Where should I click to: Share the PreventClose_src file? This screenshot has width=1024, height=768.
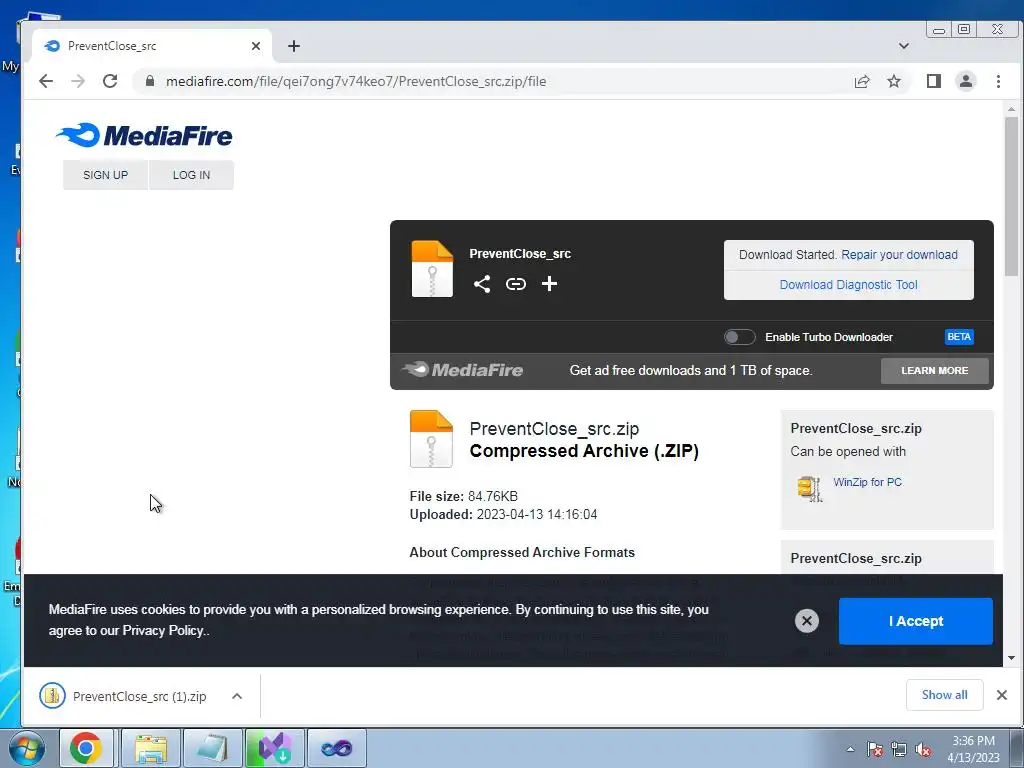pos(482,284)
